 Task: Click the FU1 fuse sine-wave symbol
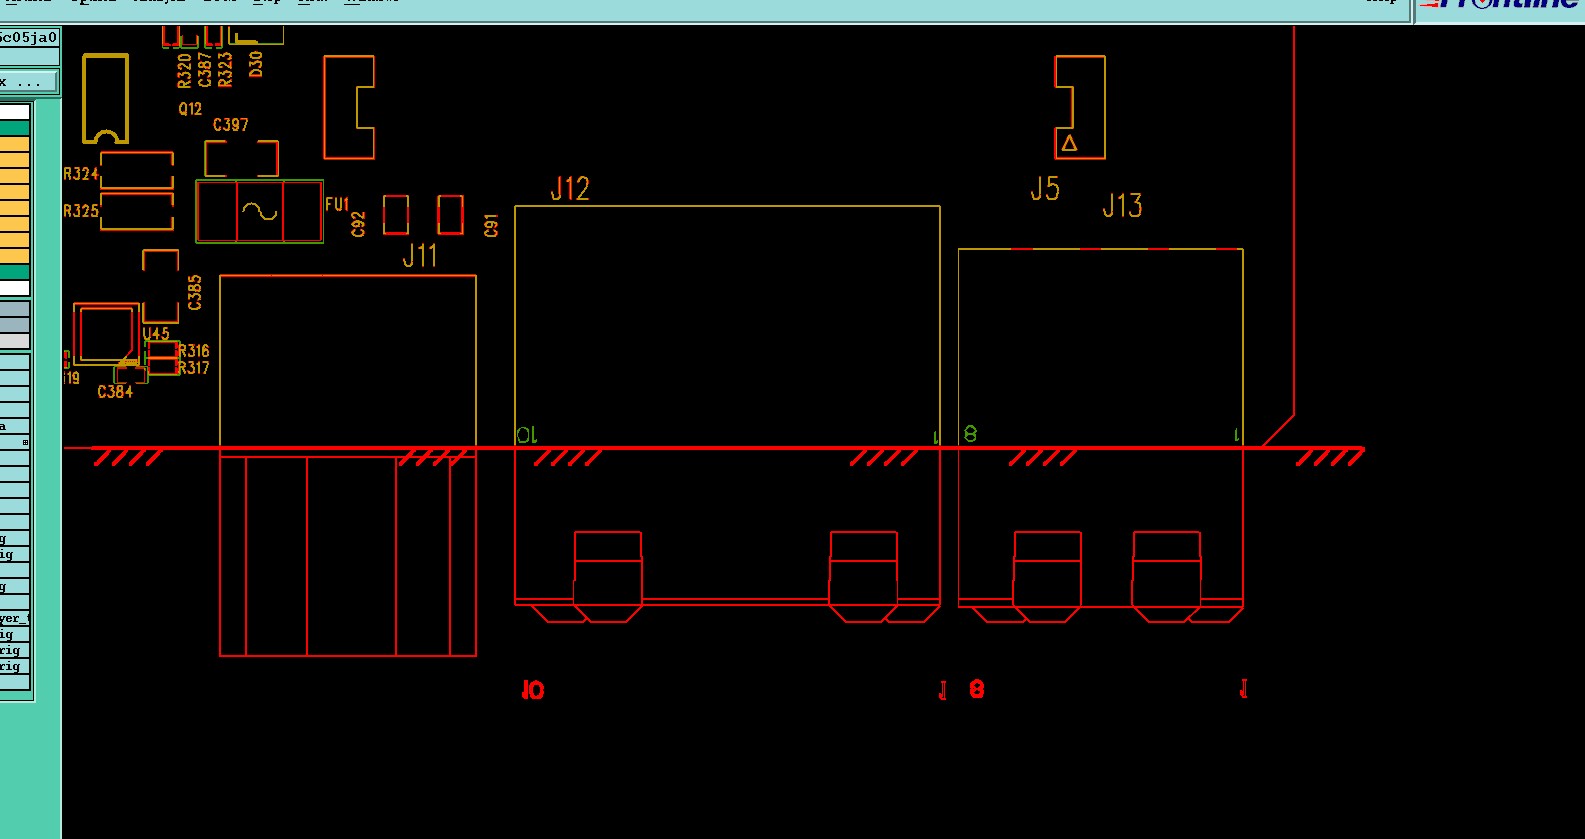pos(259,211)
